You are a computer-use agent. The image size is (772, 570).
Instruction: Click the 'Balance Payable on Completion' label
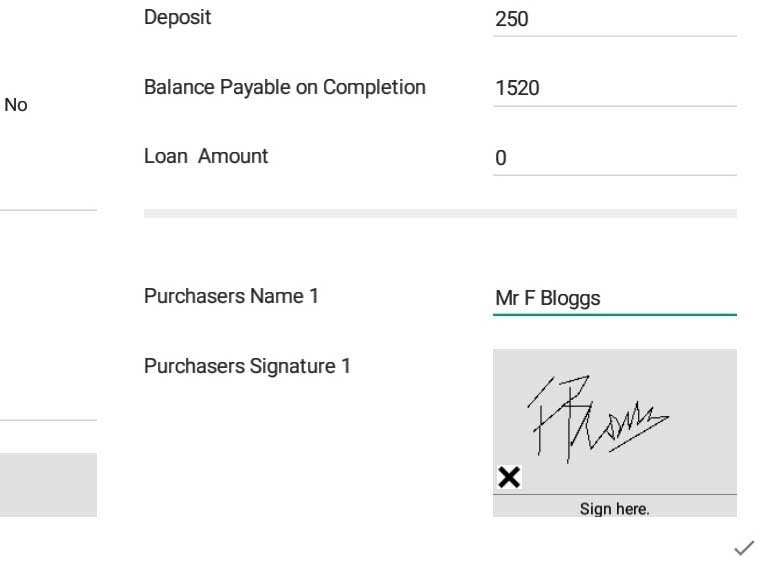pos(285,87)
